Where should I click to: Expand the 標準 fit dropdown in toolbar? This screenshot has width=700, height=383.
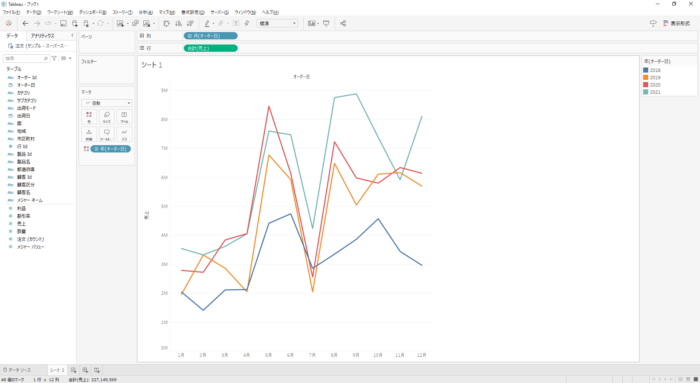277,23
